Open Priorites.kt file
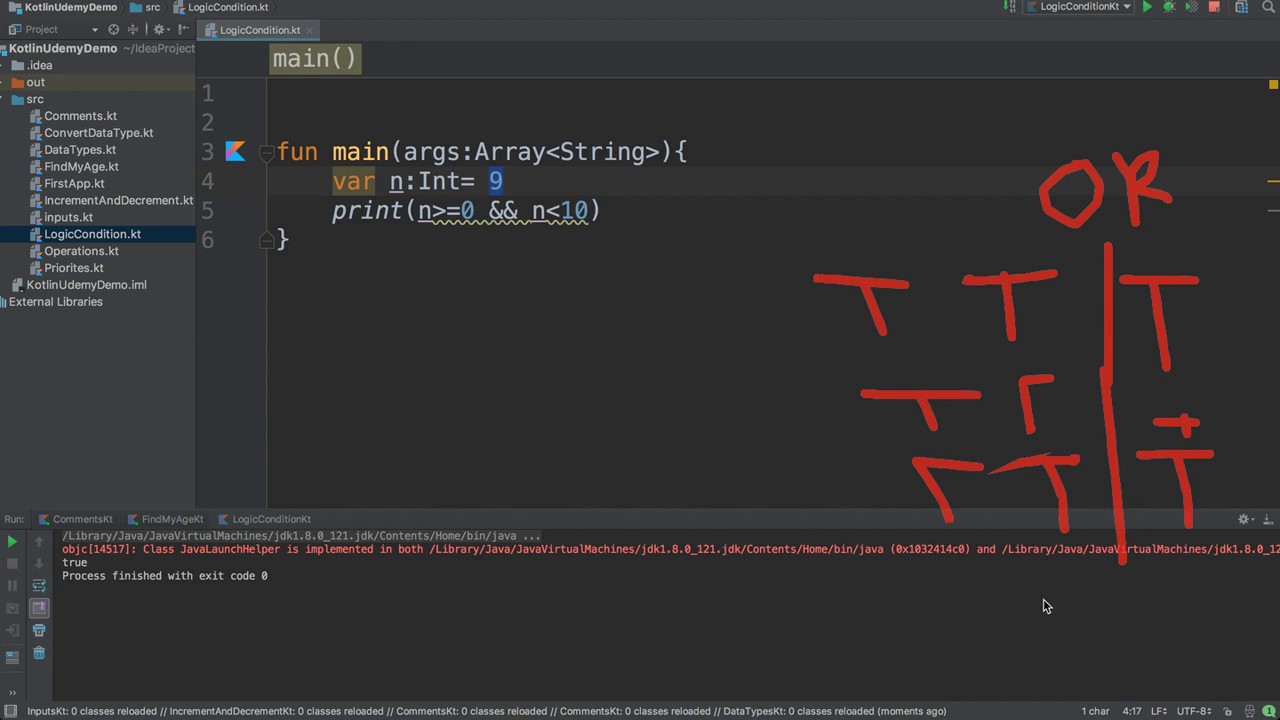 coord(73,268)
